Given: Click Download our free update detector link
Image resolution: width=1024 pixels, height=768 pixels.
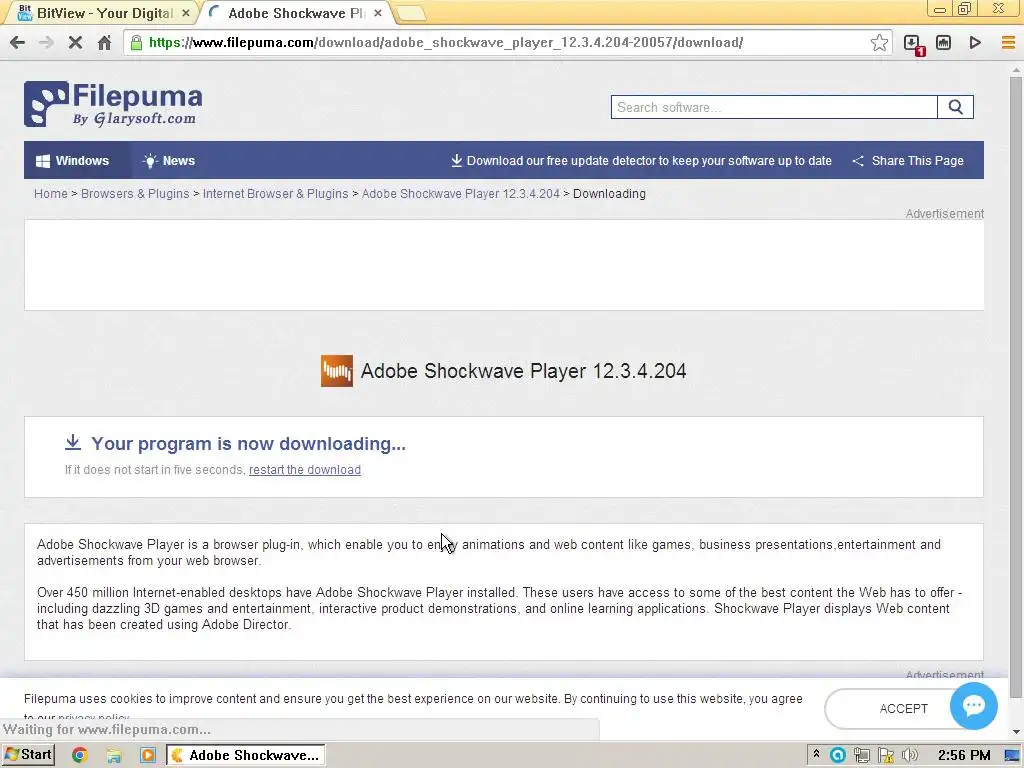Looking at the screenshot, I should tap(641, 161).
